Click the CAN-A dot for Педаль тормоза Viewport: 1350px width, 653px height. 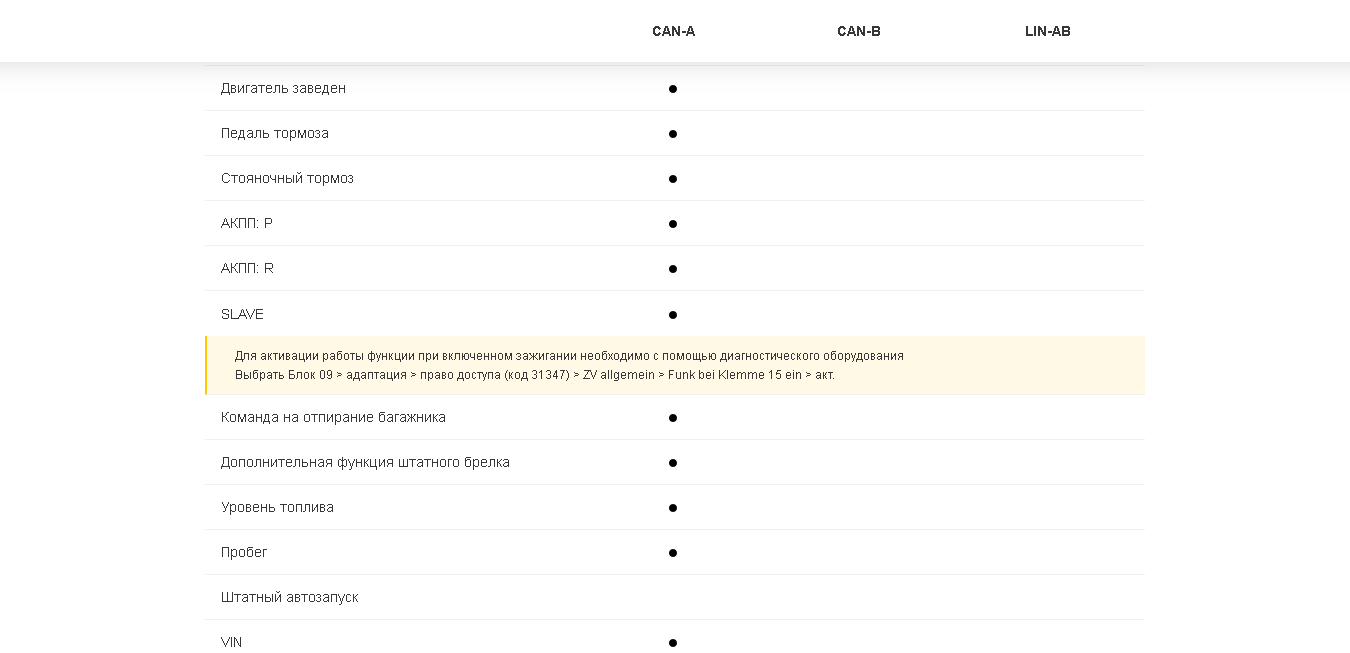click(x=673, y=134)
